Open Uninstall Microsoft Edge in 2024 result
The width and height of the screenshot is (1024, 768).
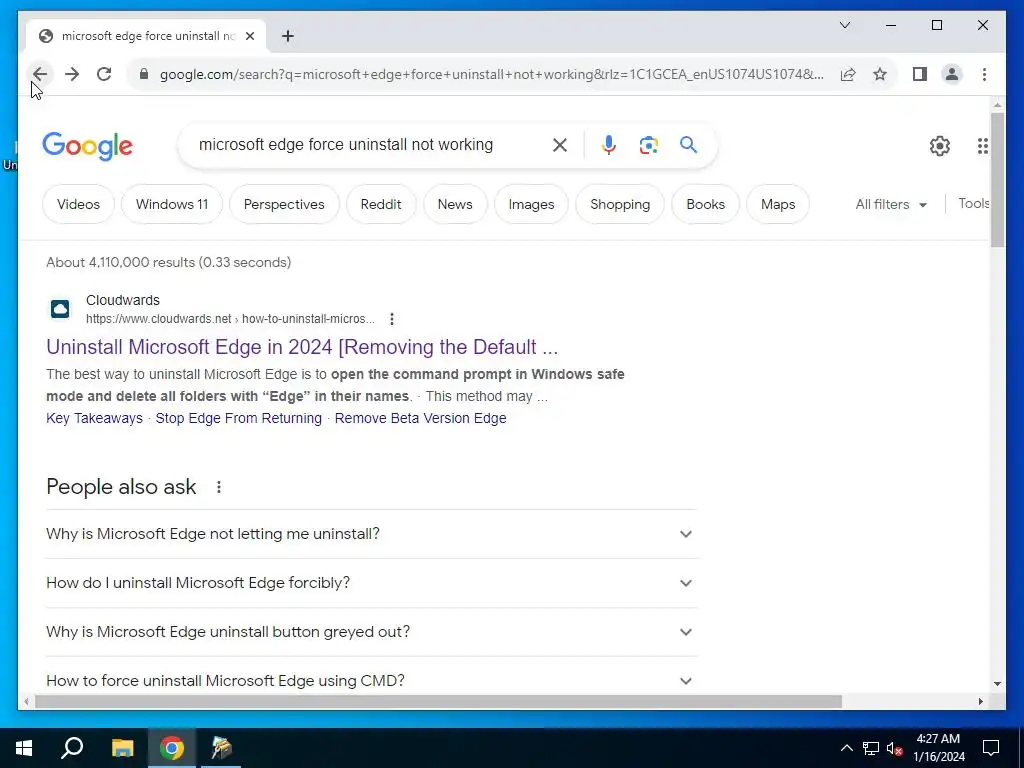click(x=302, y=347)
